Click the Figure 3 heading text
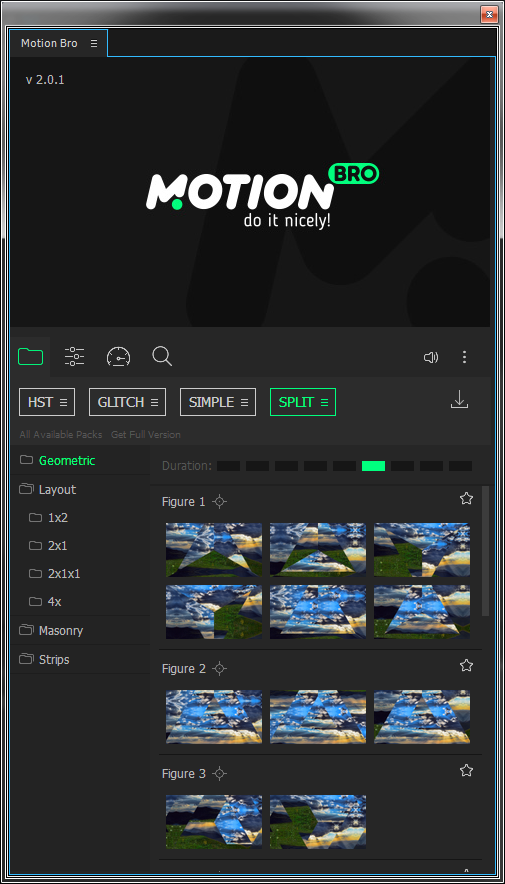Viewport: 505px width, 884px height. pos(184,774)
